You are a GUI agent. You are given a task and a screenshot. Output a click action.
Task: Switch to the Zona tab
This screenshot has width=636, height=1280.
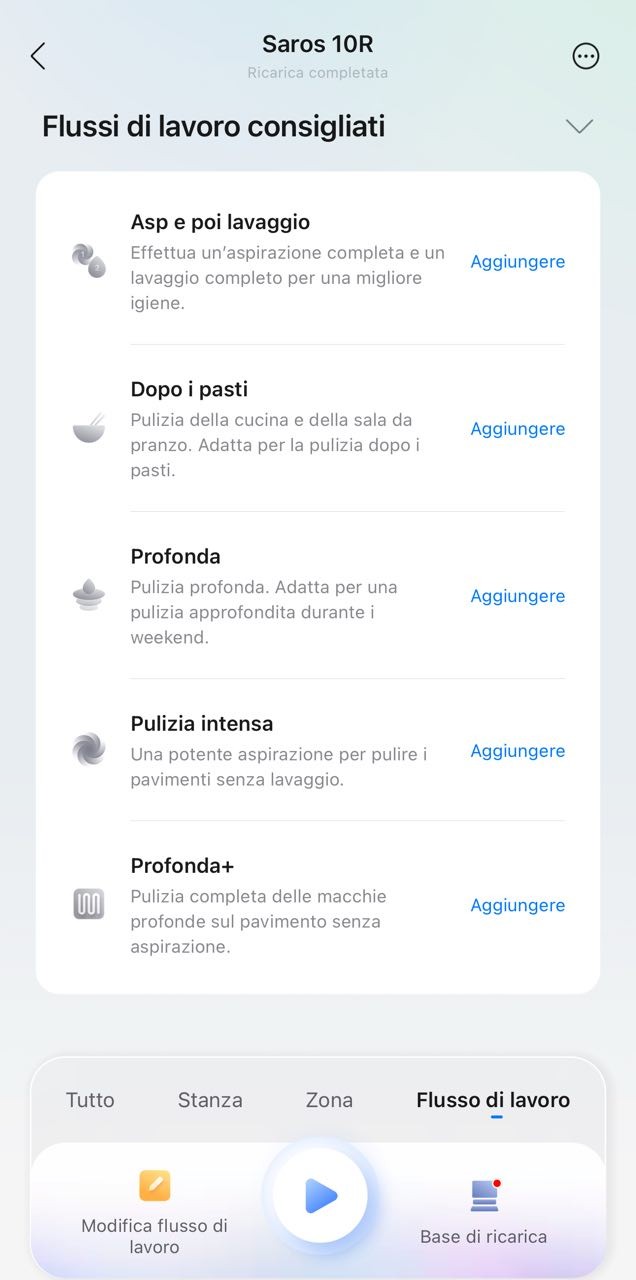click(x=329, y=1100)
